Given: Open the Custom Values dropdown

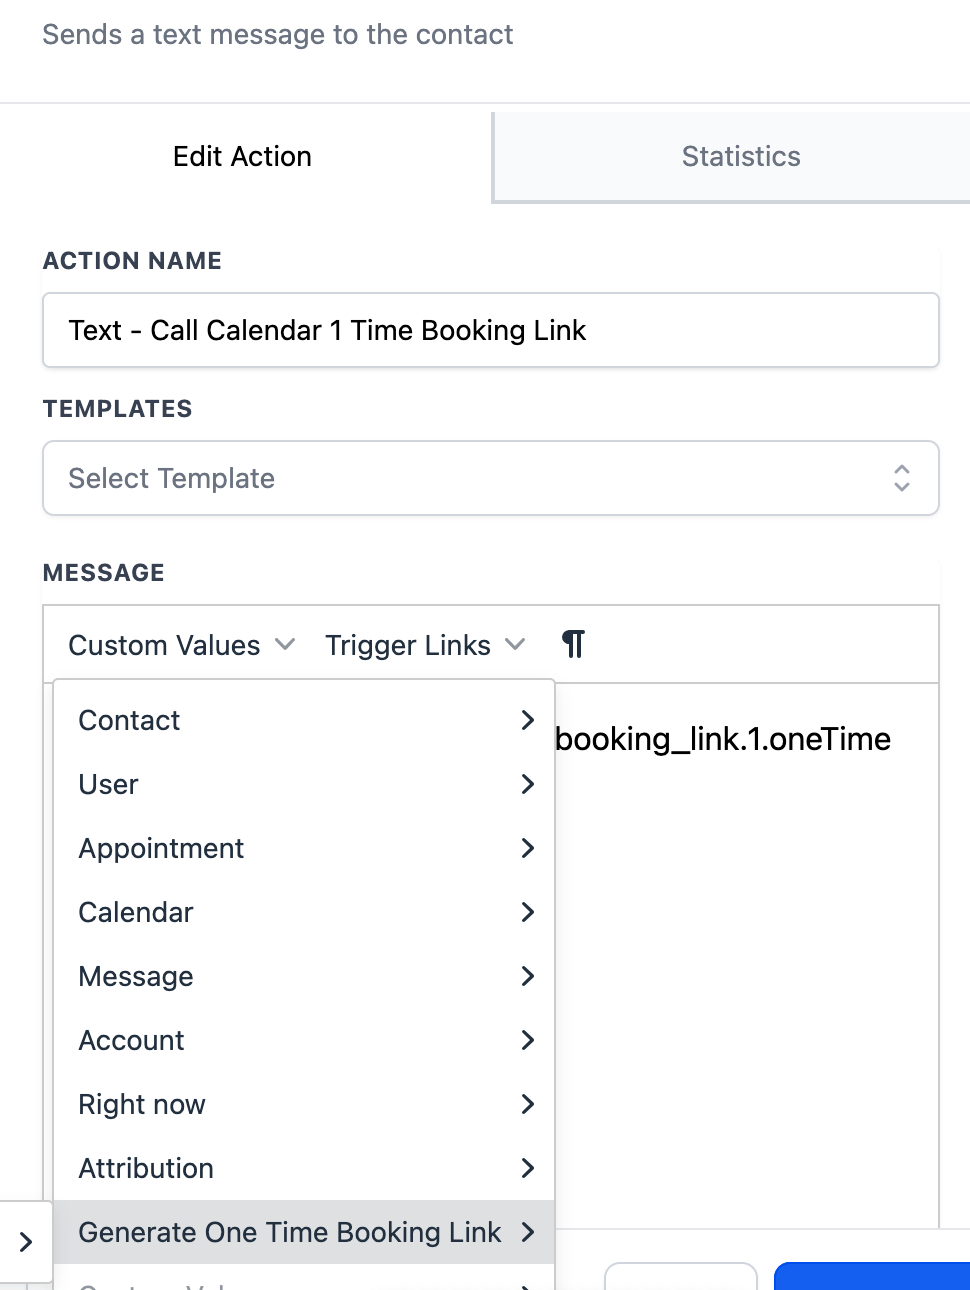Looking at the screenshot, I should pos(181,645).
